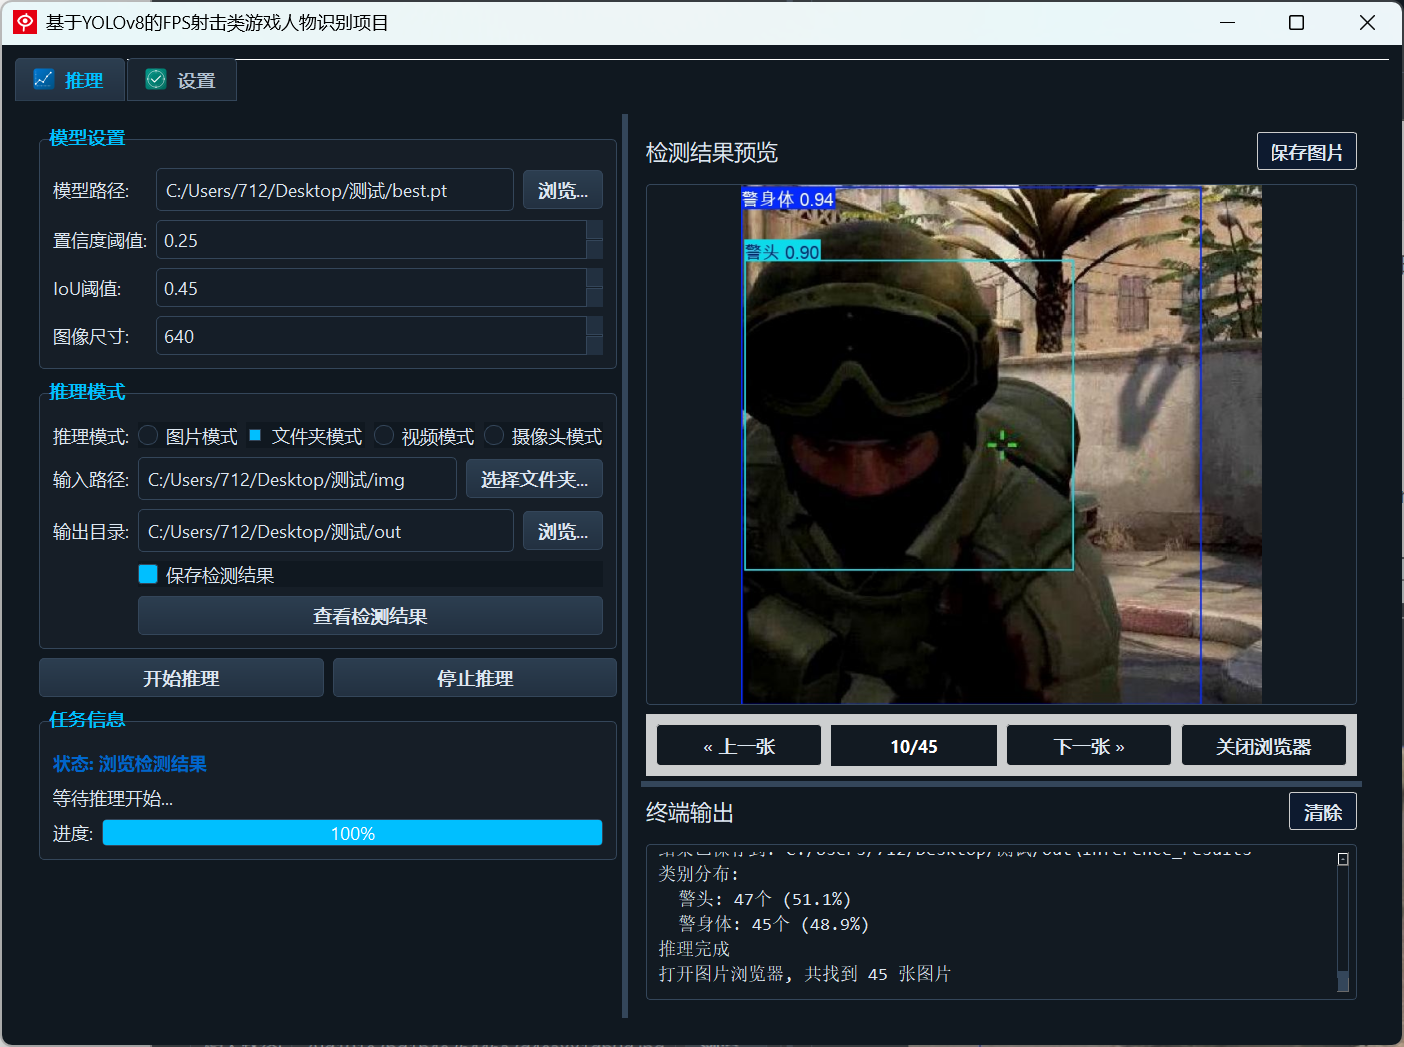Click the 模型路径 input field
This screenshot has width=1404, height=1047.
(335, 190)
